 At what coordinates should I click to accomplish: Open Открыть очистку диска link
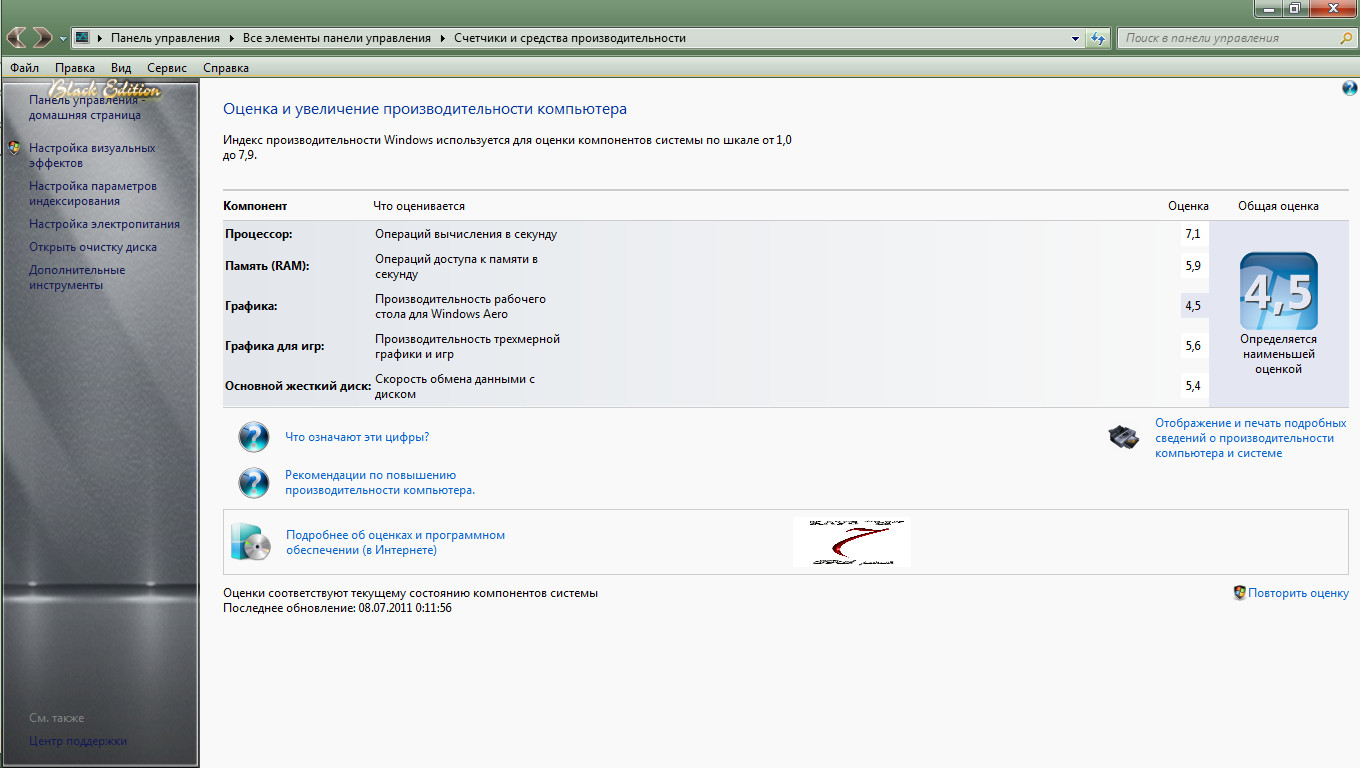pos(93,247)
